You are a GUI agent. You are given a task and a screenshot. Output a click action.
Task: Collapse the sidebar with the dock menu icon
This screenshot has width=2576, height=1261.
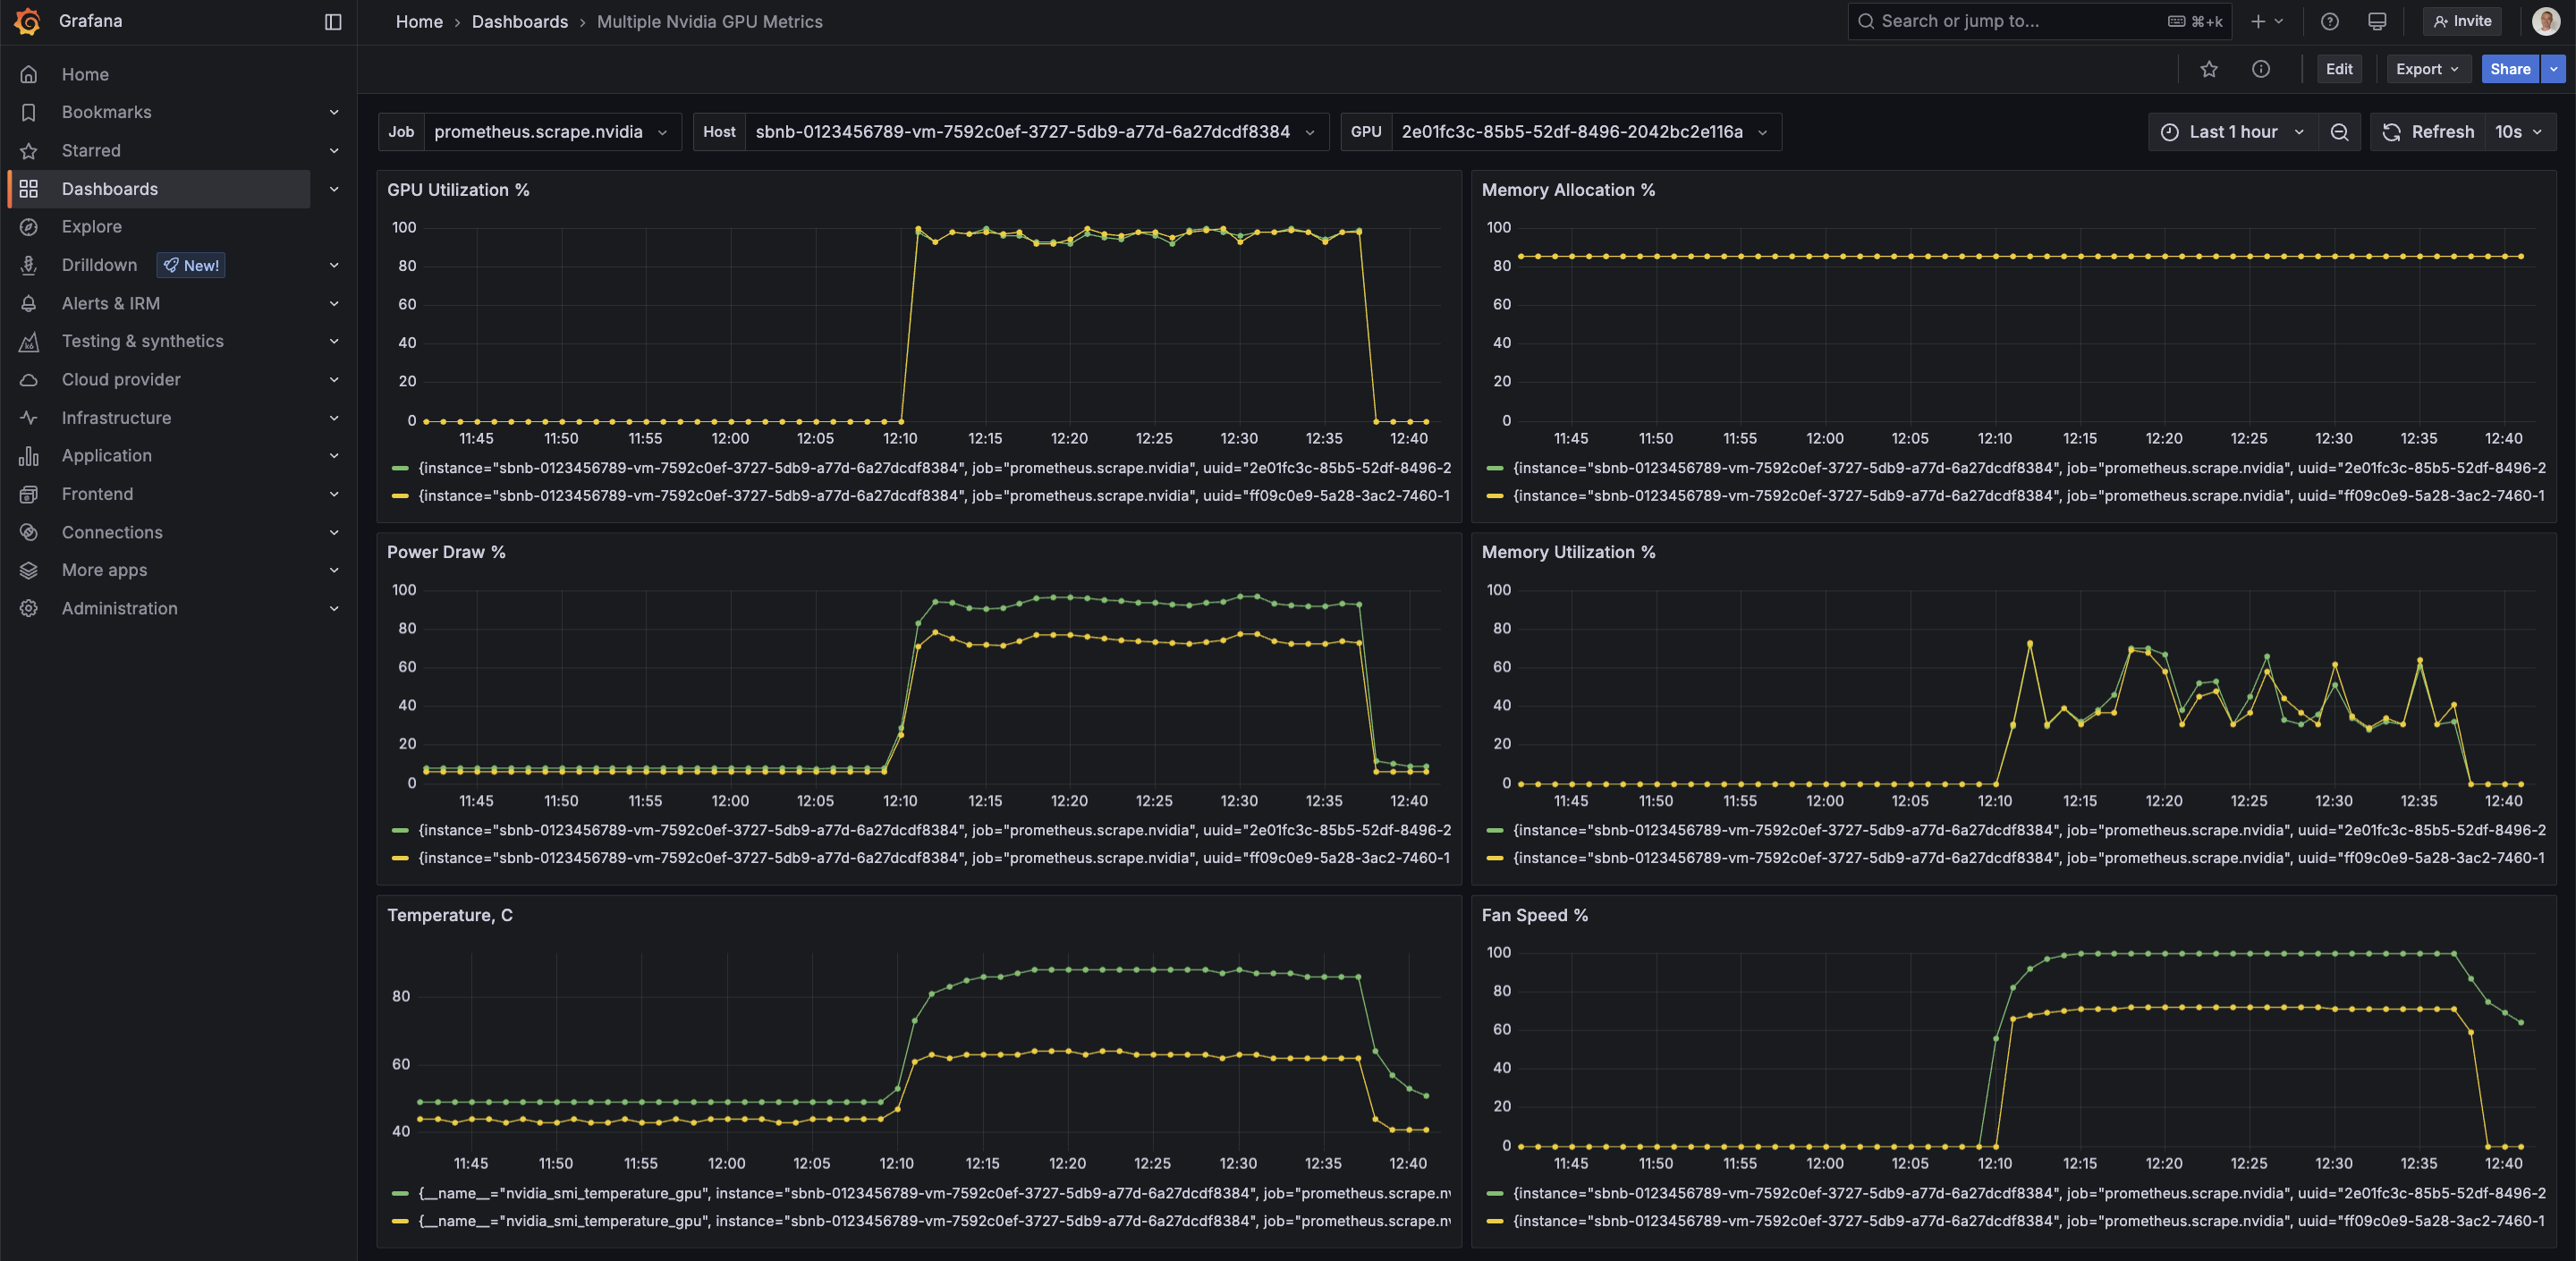pyautogui.click(x=333, y=21)
